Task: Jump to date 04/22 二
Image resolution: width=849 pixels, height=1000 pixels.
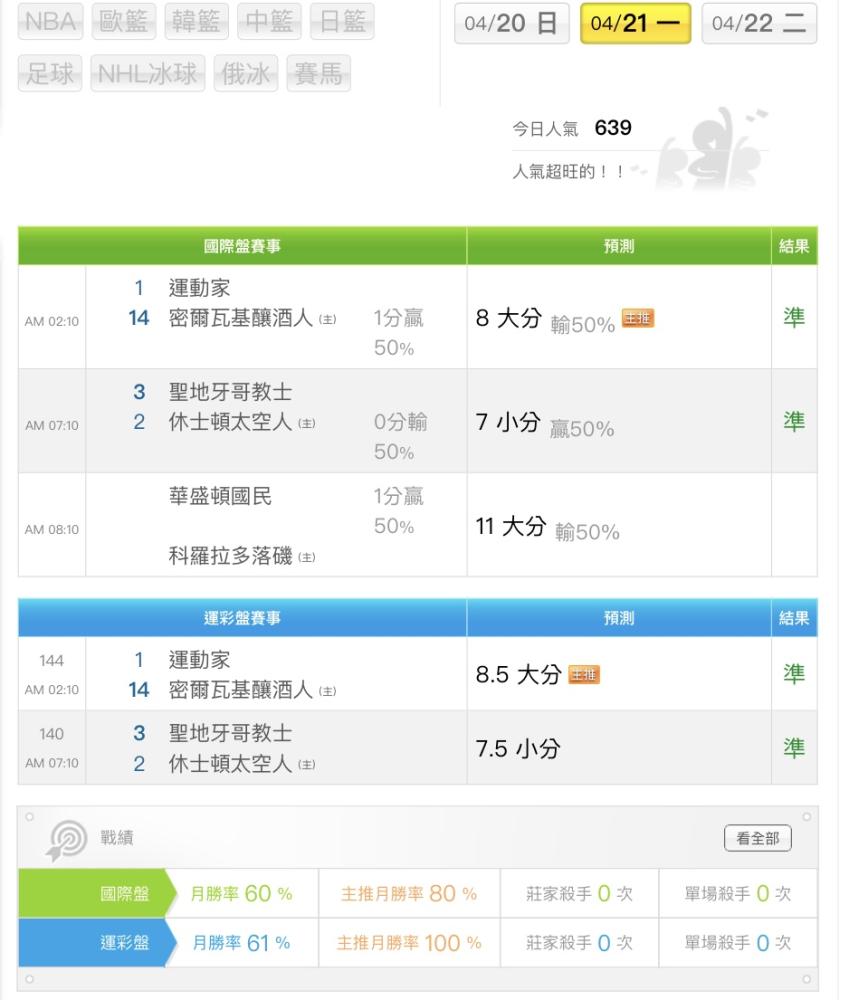Action: 759,24
